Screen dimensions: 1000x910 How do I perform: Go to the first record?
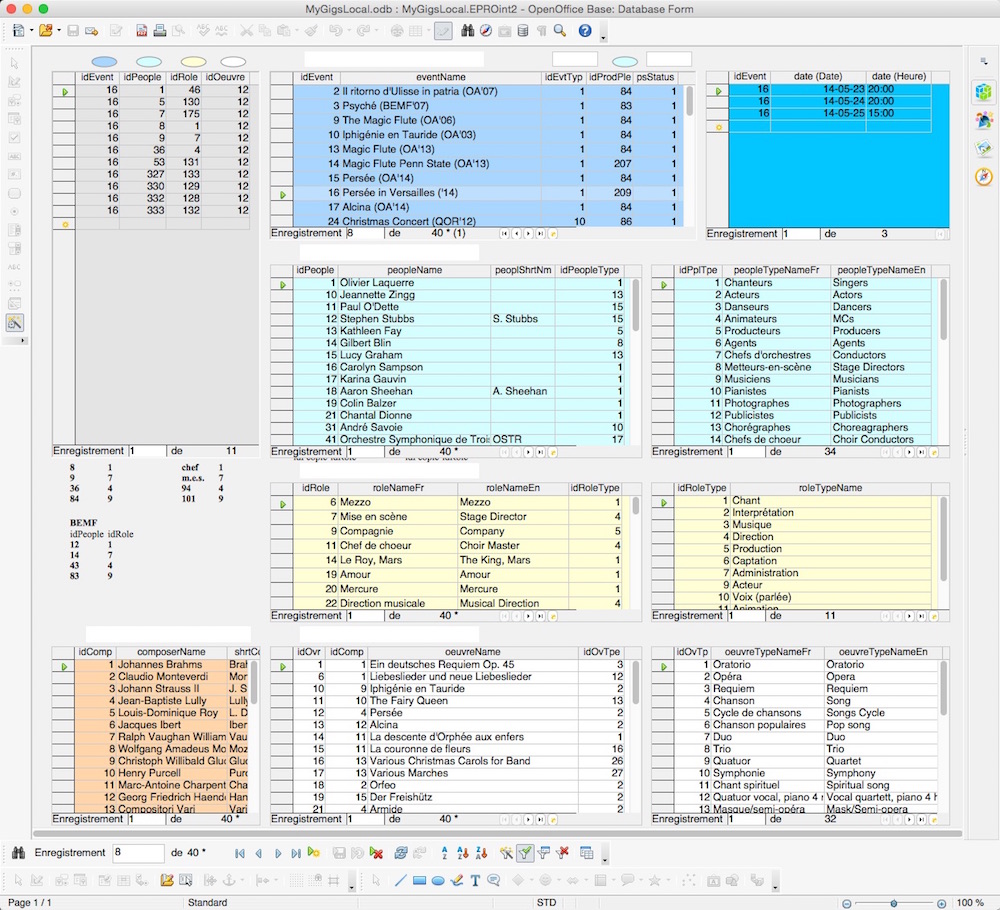(x=239, y=853)
